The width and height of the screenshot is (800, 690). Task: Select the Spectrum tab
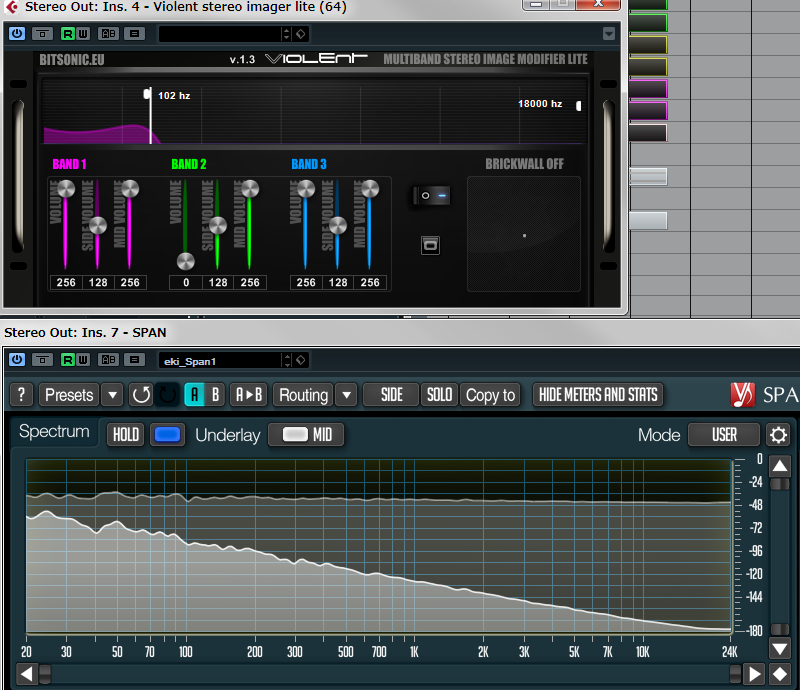click(54, 432)
